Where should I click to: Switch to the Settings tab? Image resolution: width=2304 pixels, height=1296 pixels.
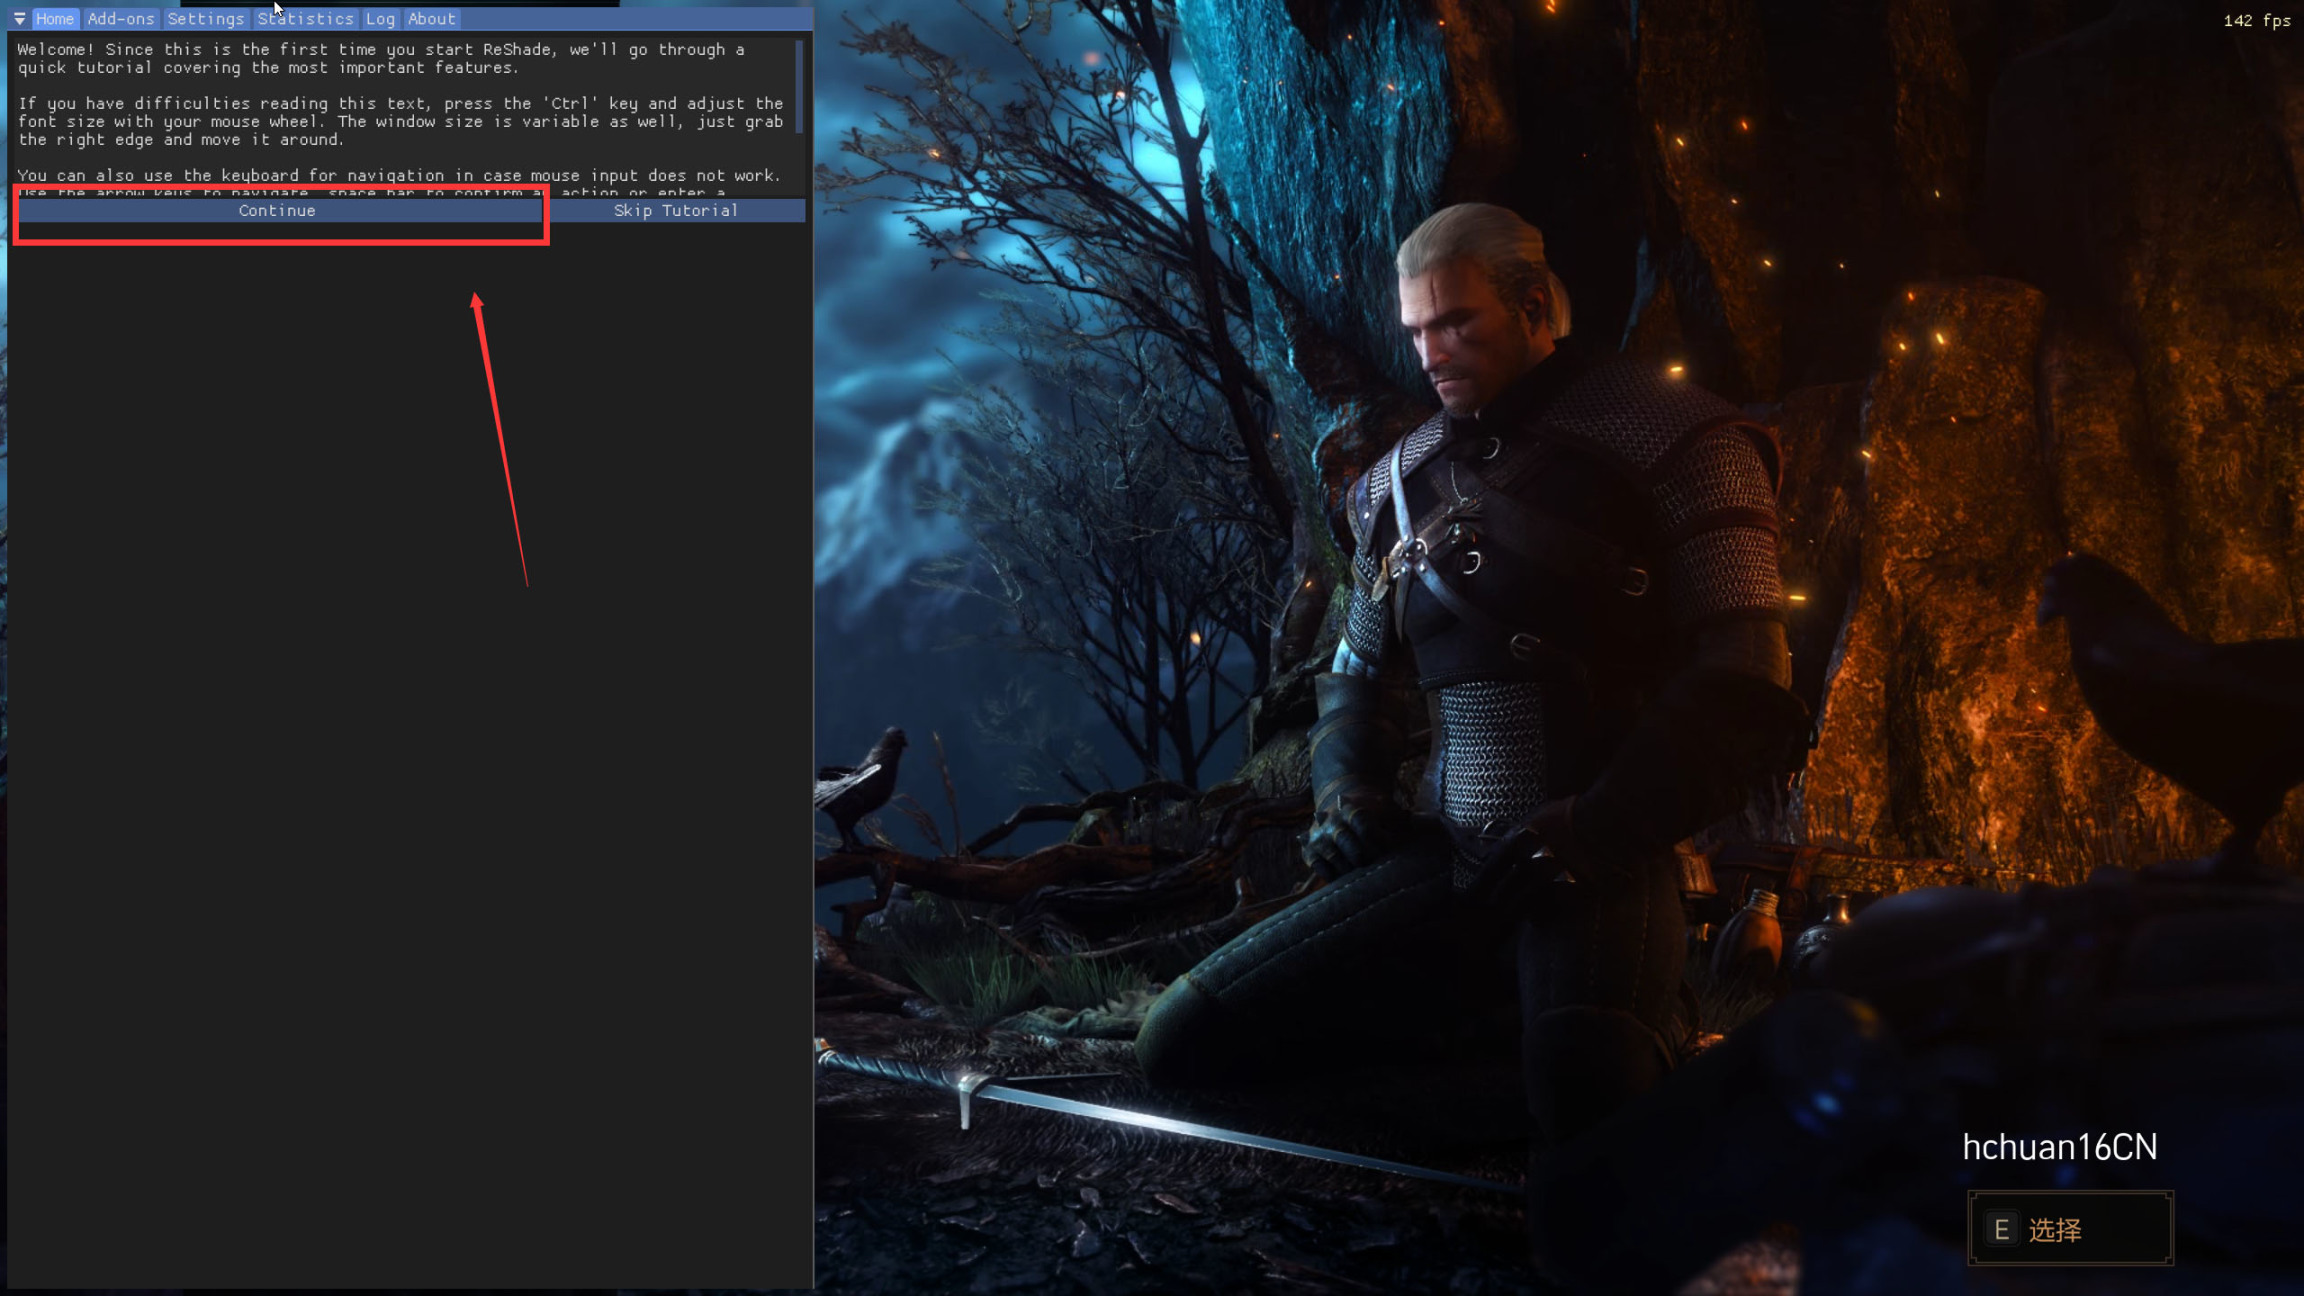pos(205,18)
